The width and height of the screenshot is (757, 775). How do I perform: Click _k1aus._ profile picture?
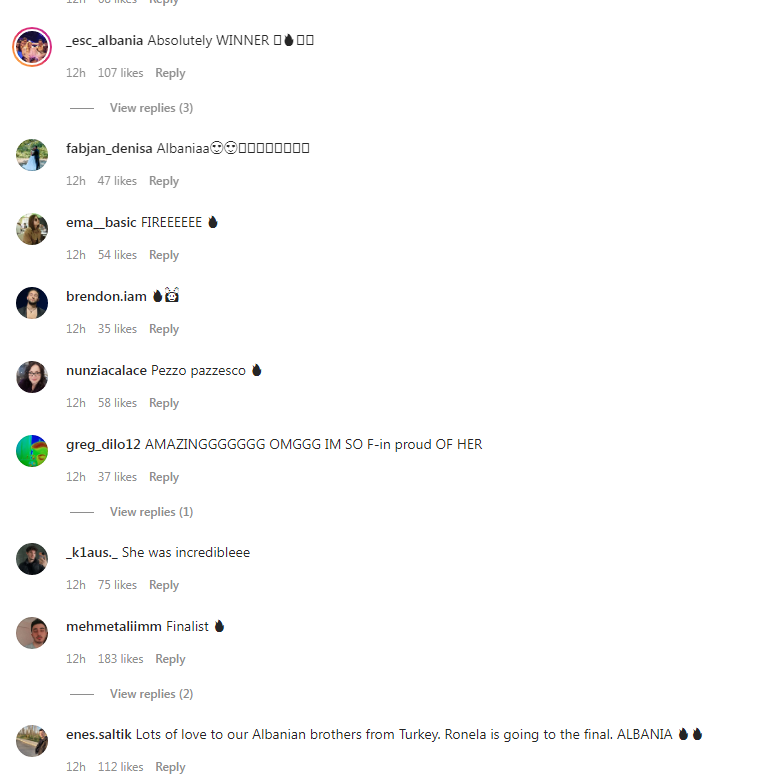pos(32,559)
